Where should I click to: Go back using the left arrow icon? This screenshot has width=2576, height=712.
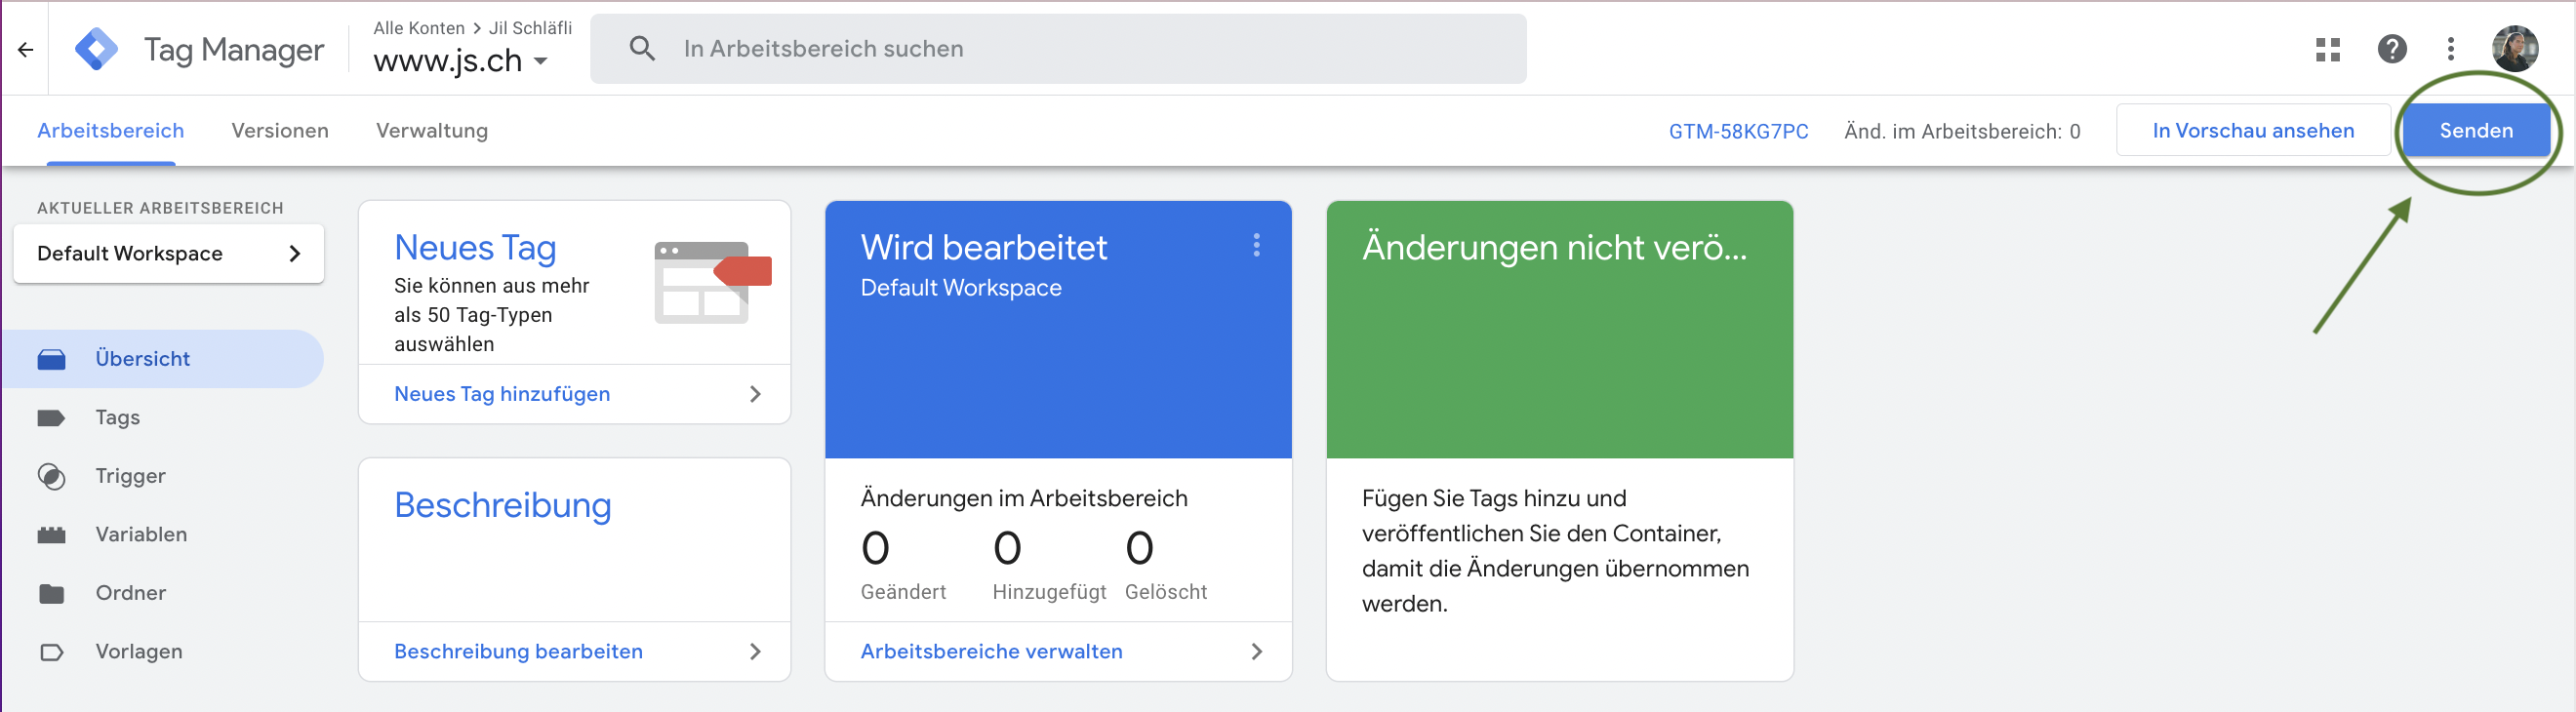(26, 49)
